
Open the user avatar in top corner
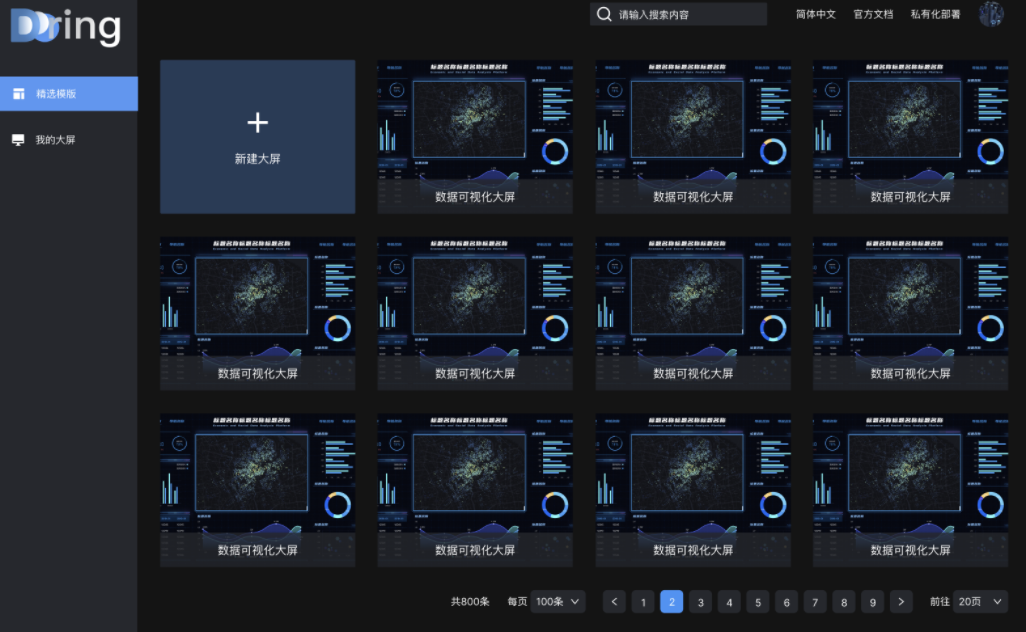pos(990,14)
